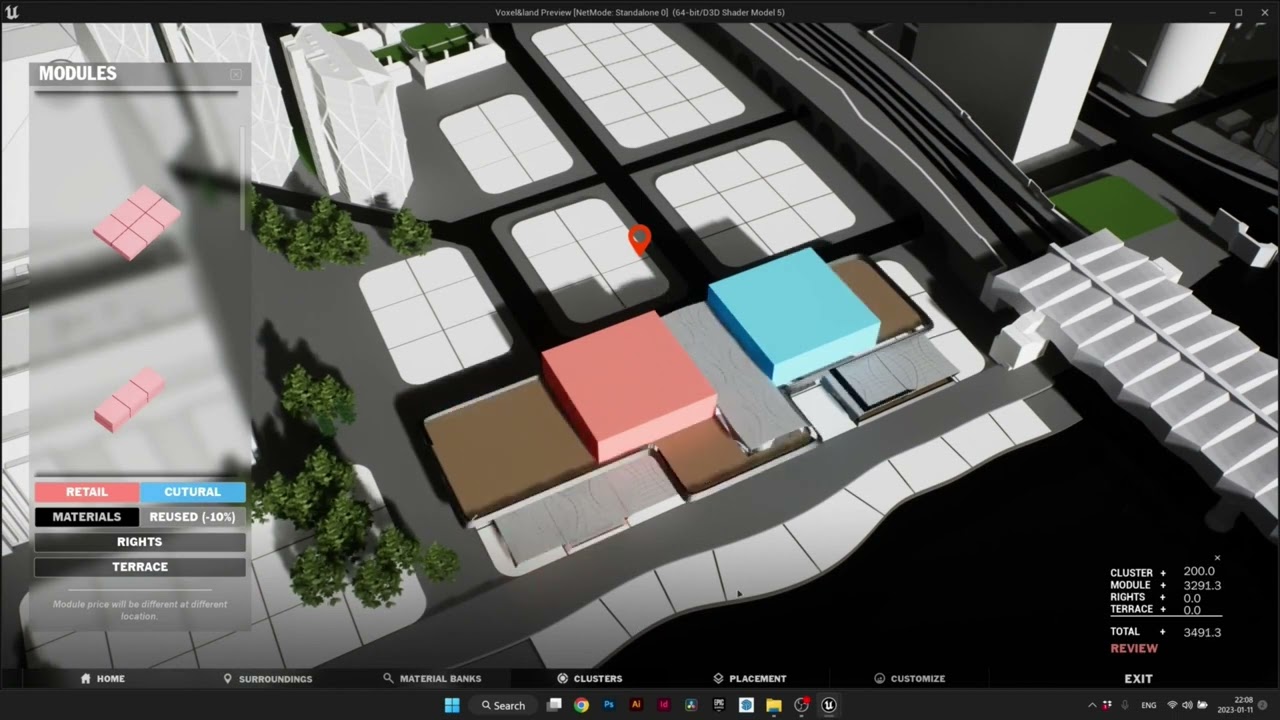
Task: Open Google Chrome from the taskbar
Action: pyautogui.click(x=581, y=705)
